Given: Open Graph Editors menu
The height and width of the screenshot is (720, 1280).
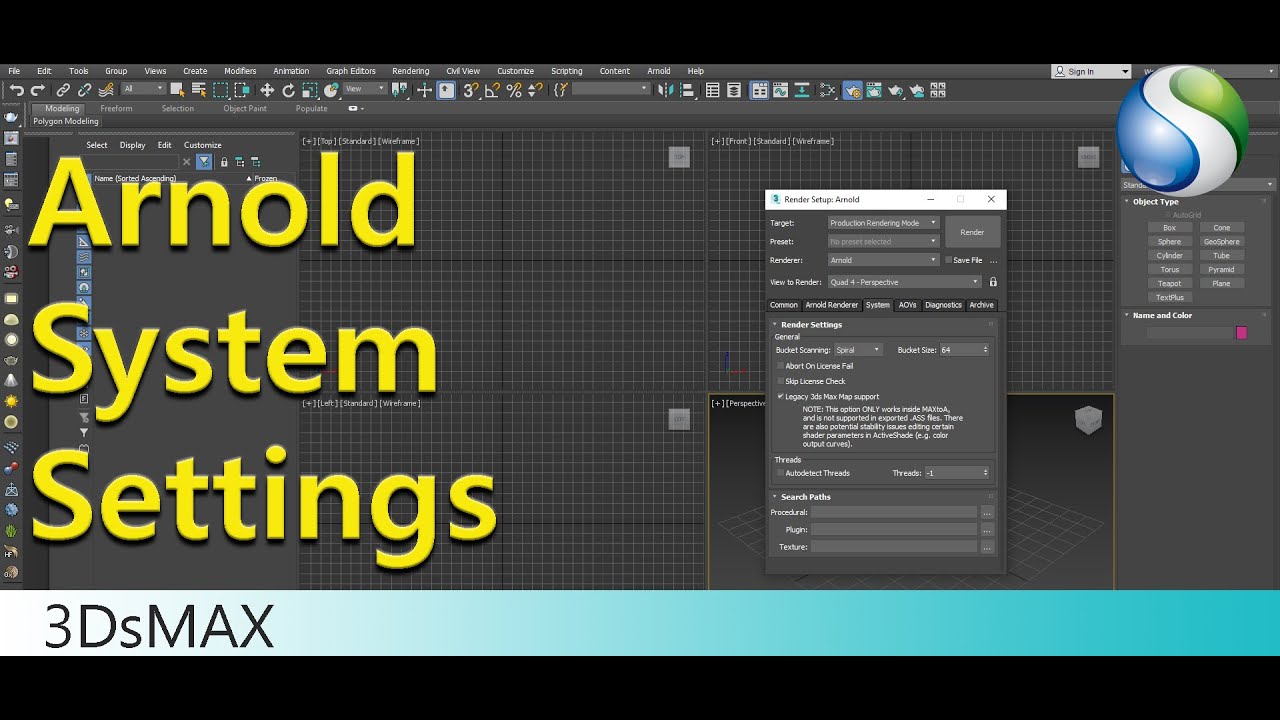Looking at the screenshot, I should pyautogui.click(x=351, y=71).
